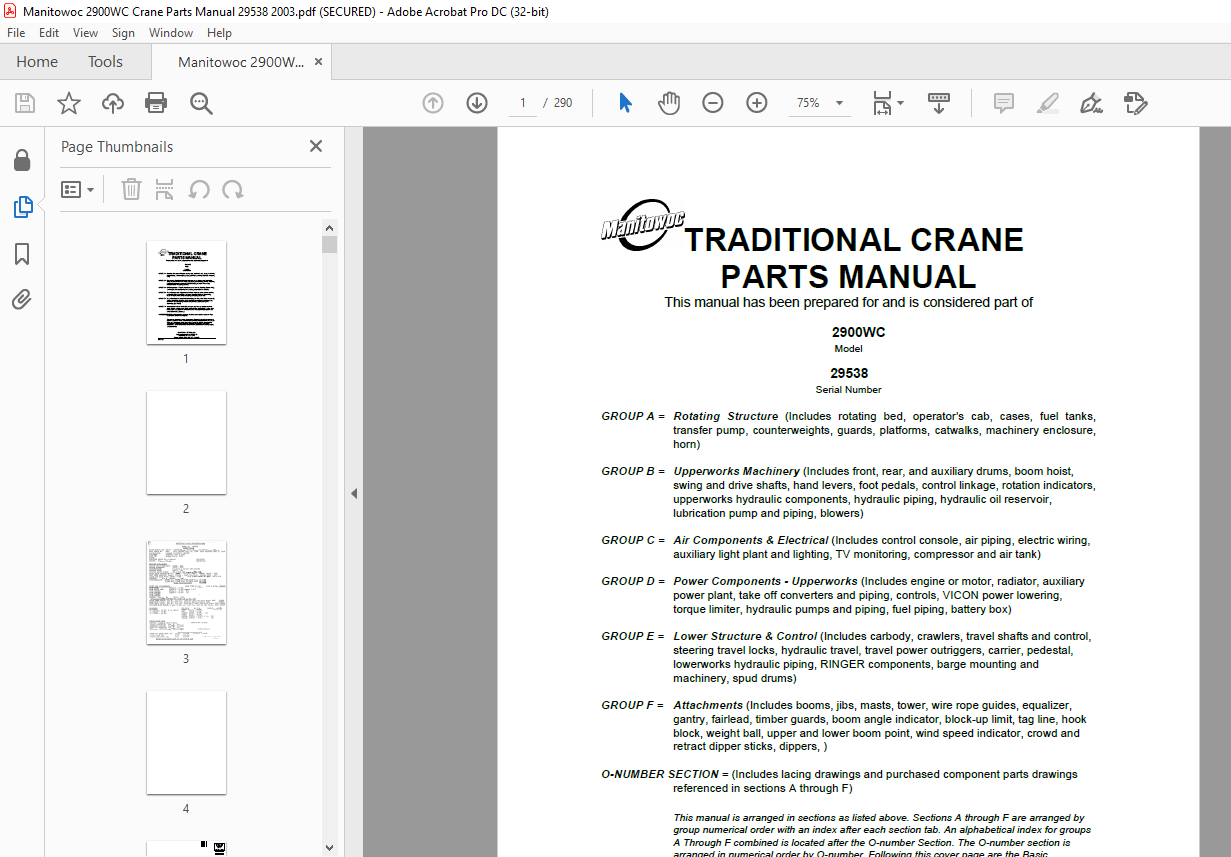Click the 'Air Components & Electrical' heading
The width and height of the screenshot is (1231, 857).
[751, 540]
